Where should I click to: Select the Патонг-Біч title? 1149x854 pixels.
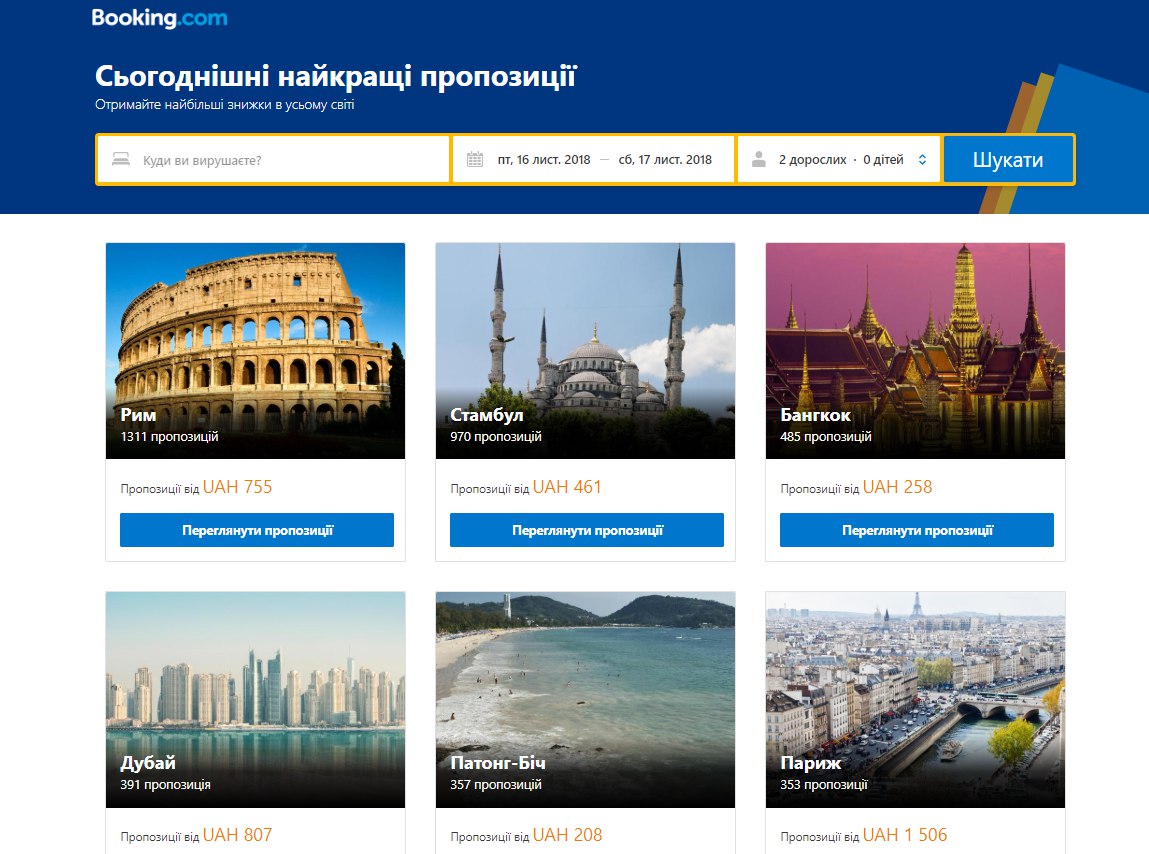(498, 763)
